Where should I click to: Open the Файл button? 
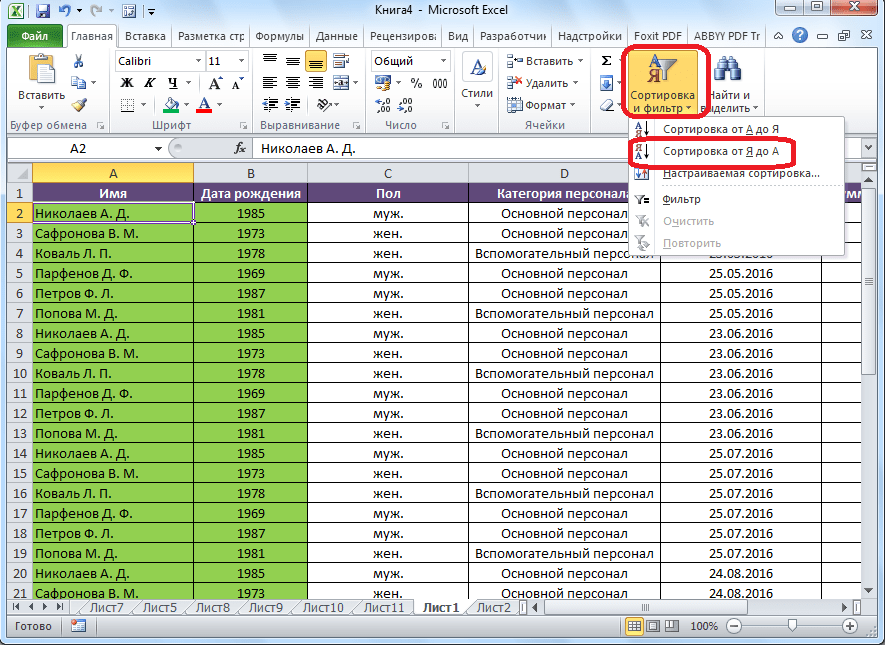pyautogui.click(x=36, y=36)
